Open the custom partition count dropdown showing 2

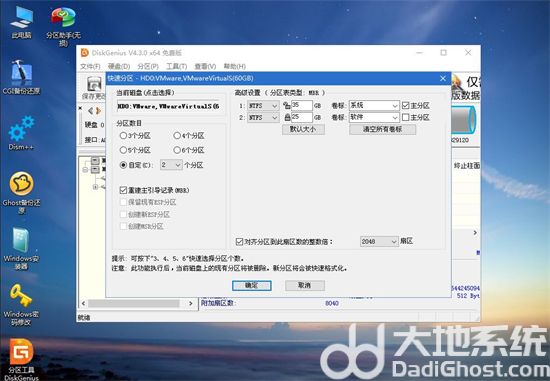[x=172, y=165]
